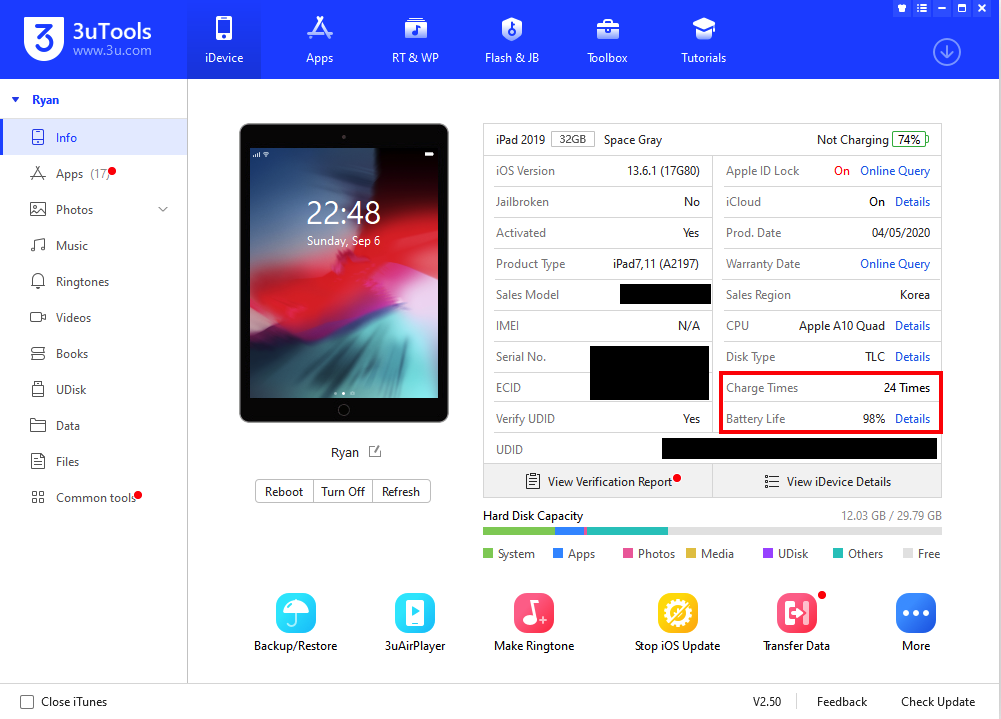1001x719 pixels.
Task: Click View Verification Report
Action: tap(598, 481)
